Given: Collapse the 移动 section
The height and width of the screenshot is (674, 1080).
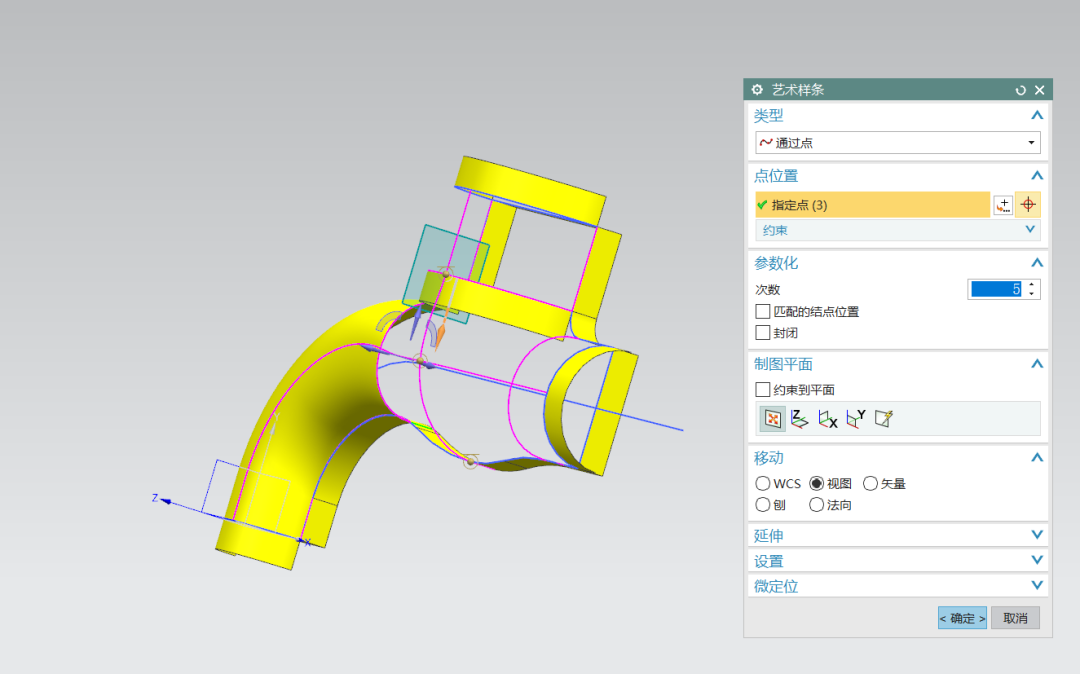Looking at the screenshot, I should click(1037, 458).
